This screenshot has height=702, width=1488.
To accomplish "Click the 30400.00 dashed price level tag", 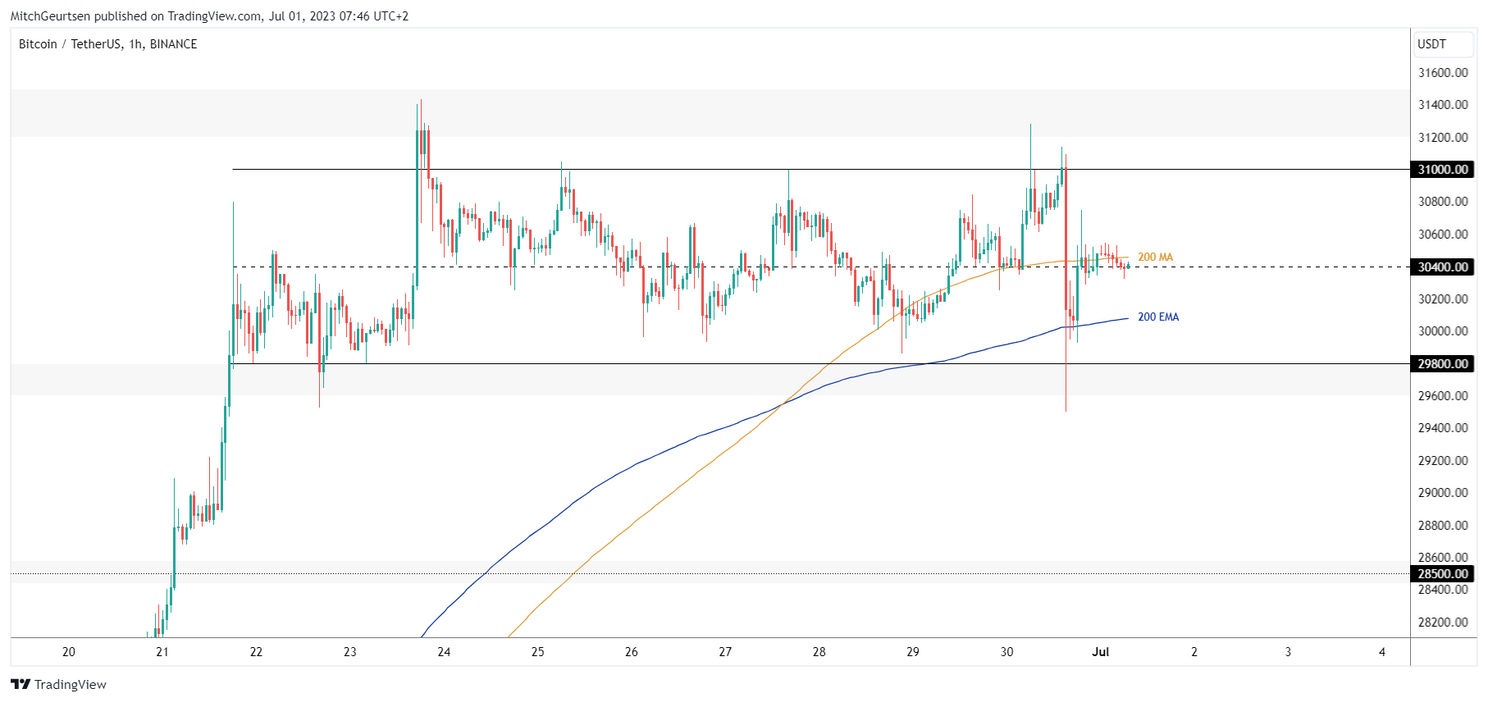I will pos(1443,267).
